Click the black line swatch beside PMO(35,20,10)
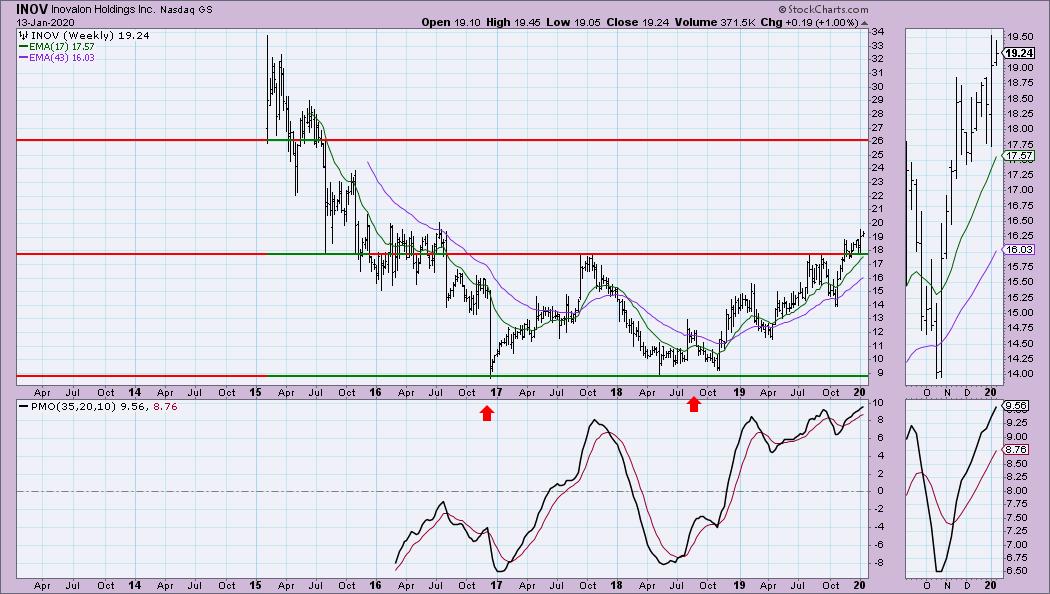The height and width of the screenshot is (594, 1050). 23,406
